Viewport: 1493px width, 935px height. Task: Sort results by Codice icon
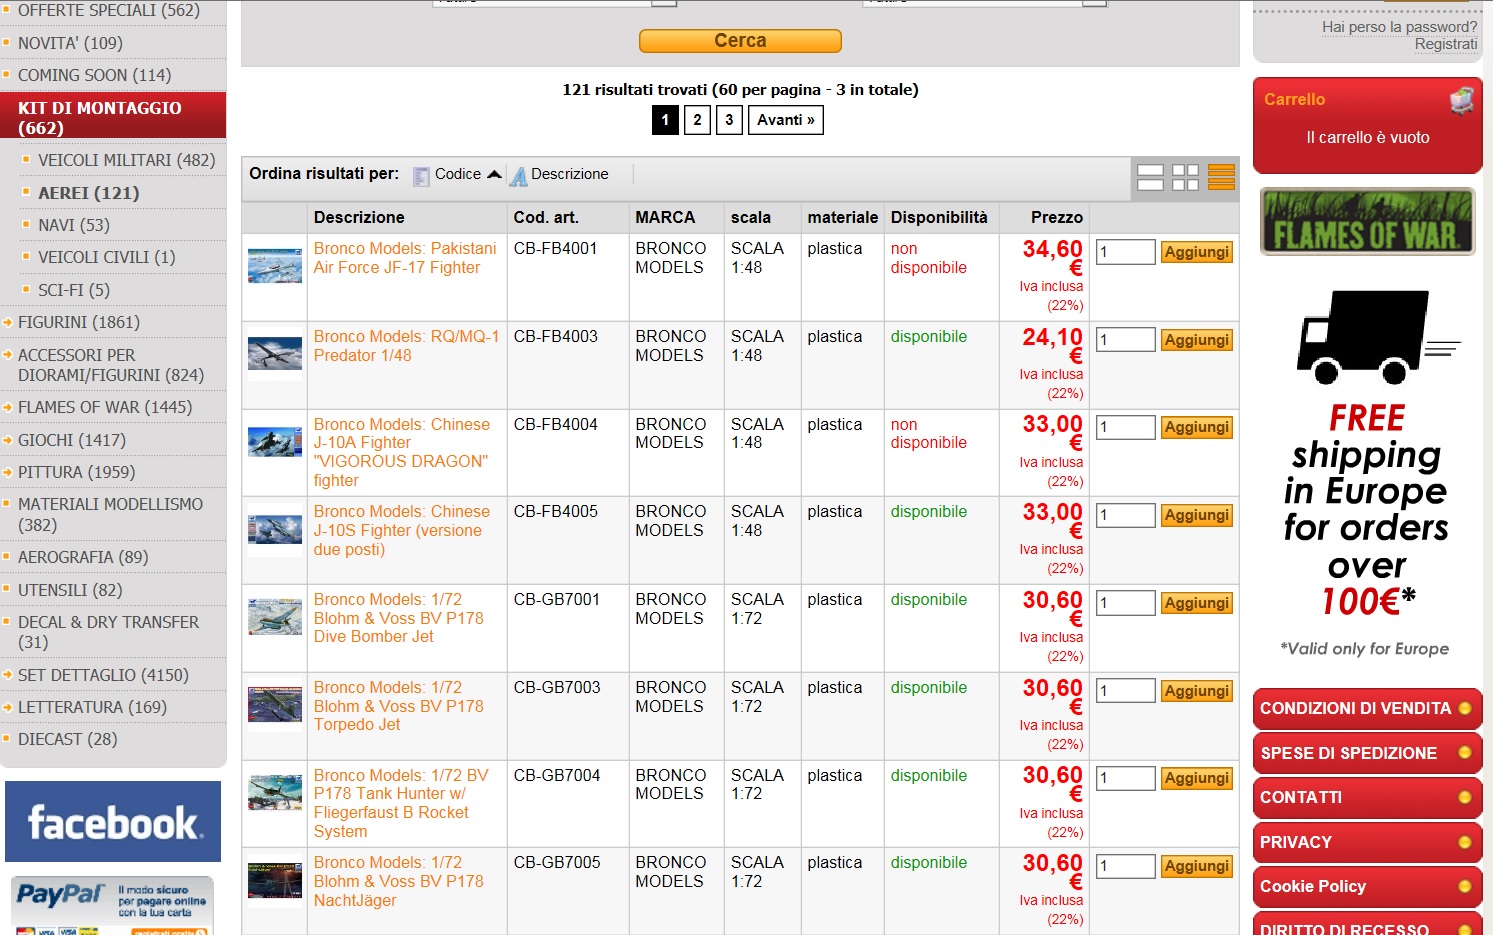[421, 176]
